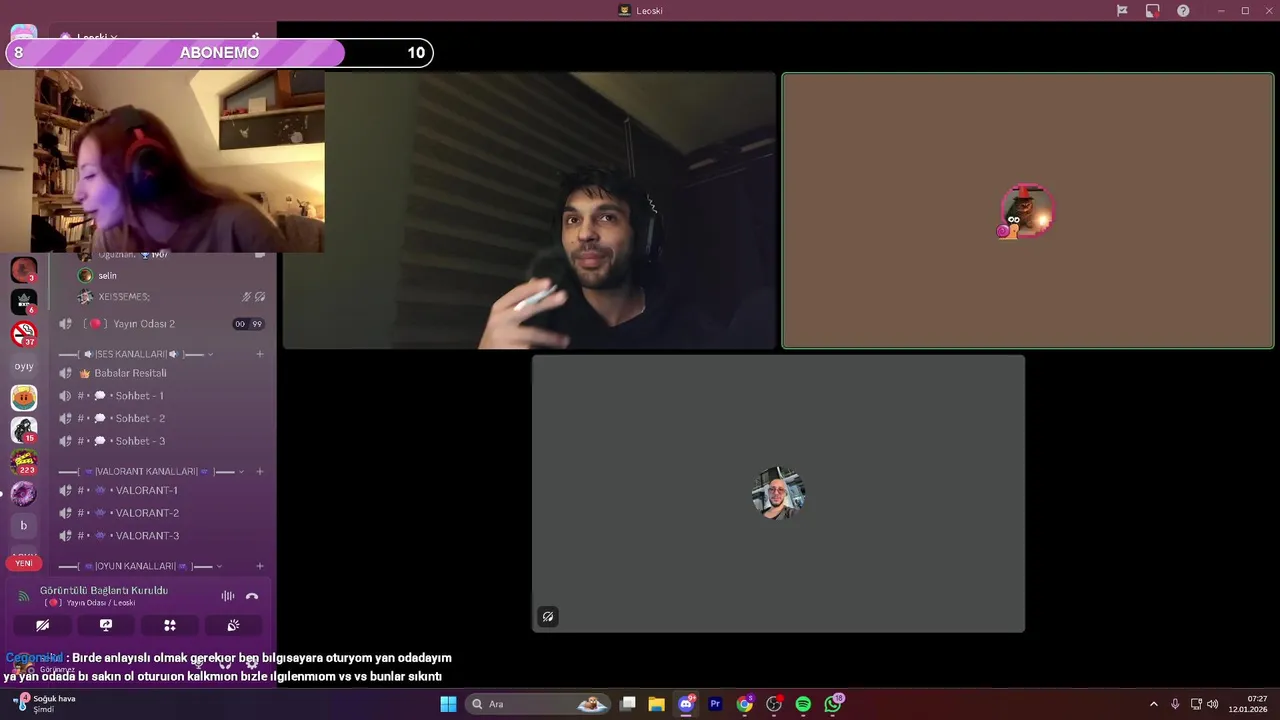
Task: Add channel to OYUN KANALLARI category
Action: click(260, 566)
